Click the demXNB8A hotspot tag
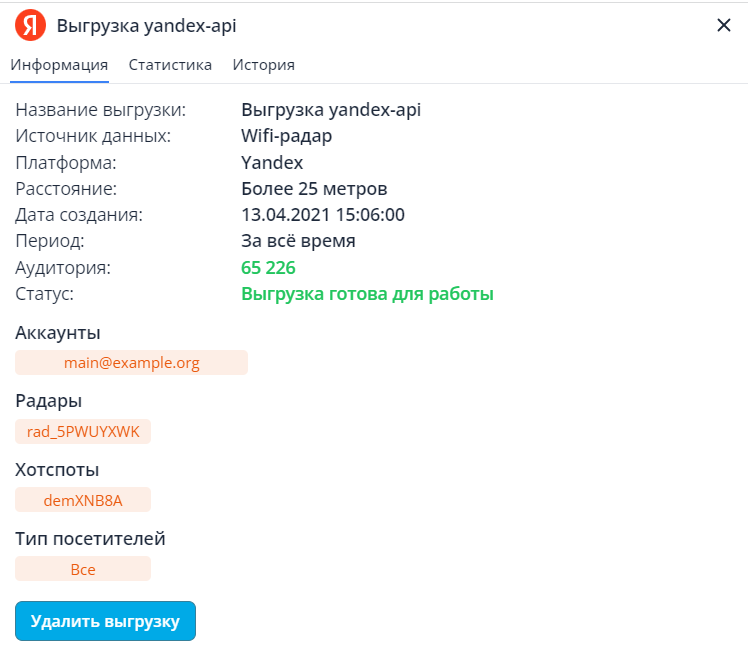Screen dimensions: 748x661 click(83, 500)
